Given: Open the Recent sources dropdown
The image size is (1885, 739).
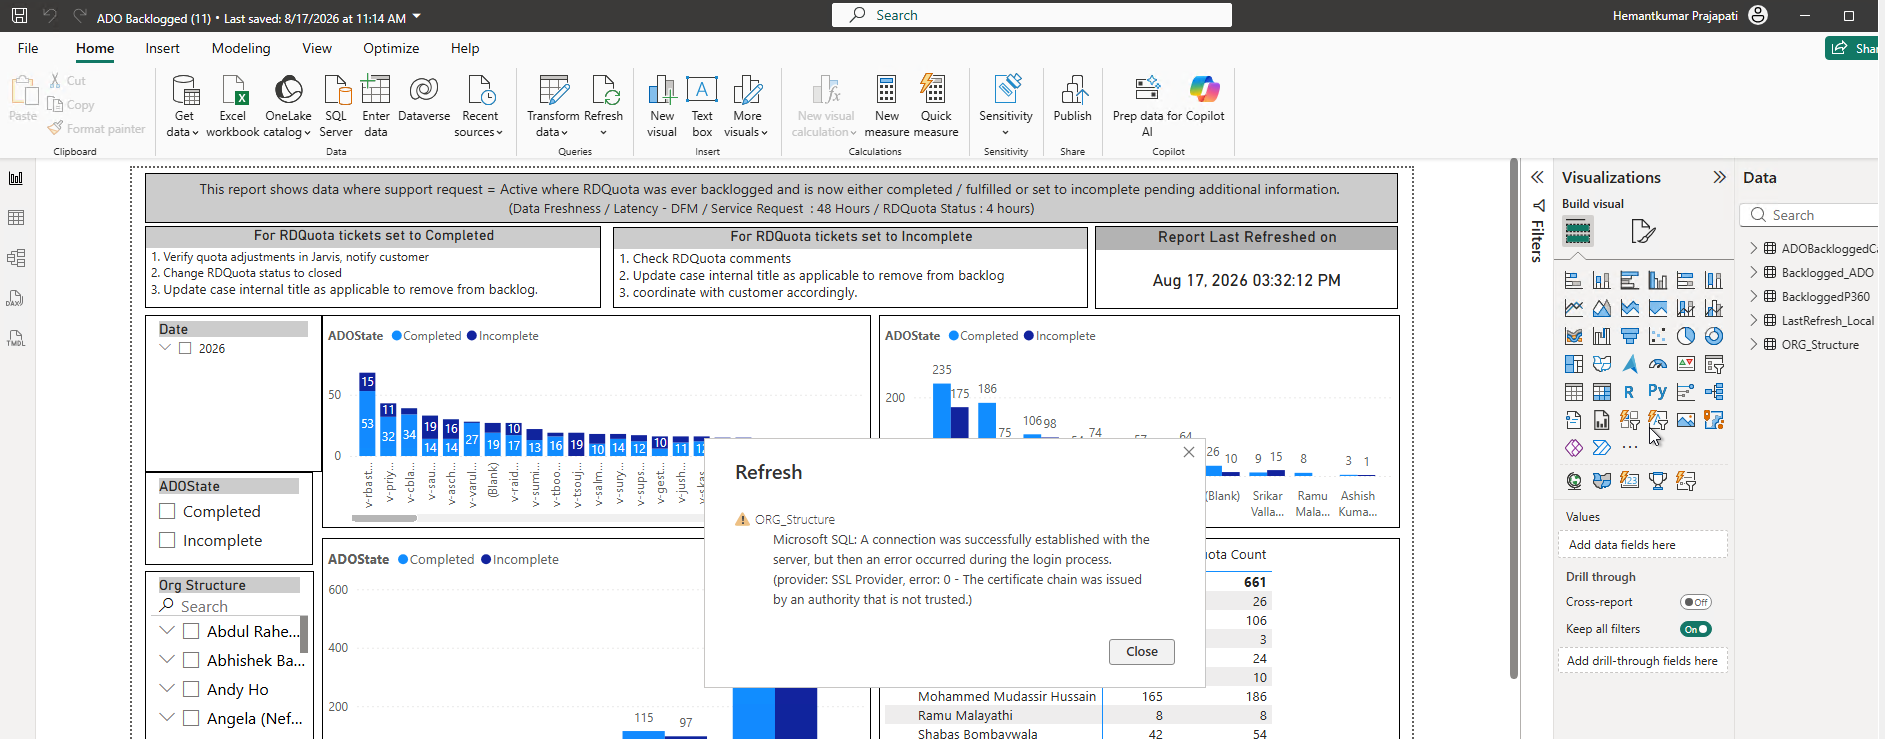Looking at the screenshot, I should coord(480,124).
